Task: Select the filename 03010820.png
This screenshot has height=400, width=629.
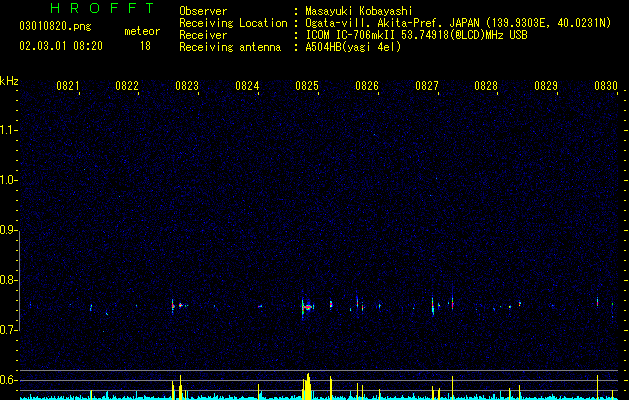Action: pyautogui.click(x=55, y=26)
